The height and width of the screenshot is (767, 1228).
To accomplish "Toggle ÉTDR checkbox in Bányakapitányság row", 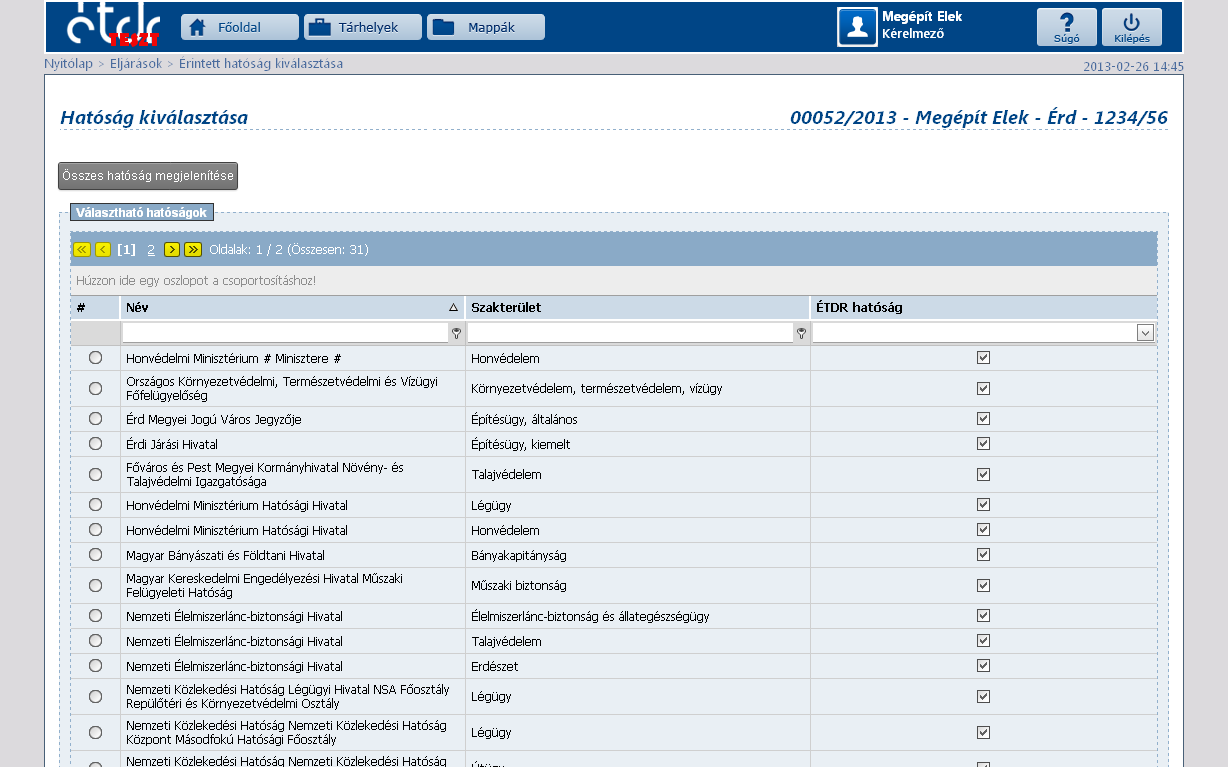I will 983,555.
